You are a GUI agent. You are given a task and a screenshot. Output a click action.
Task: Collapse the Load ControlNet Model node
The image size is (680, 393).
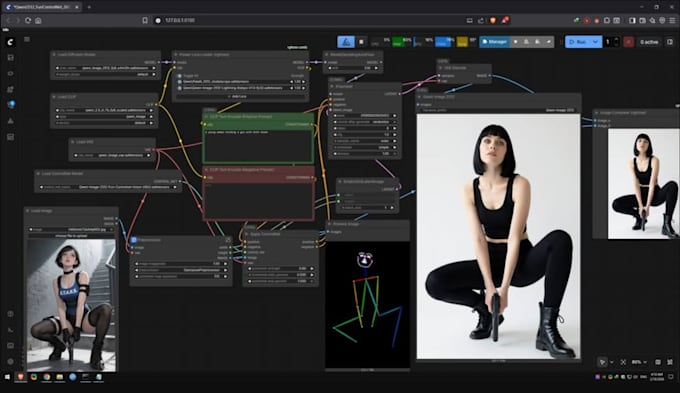(x=38, y=174)
